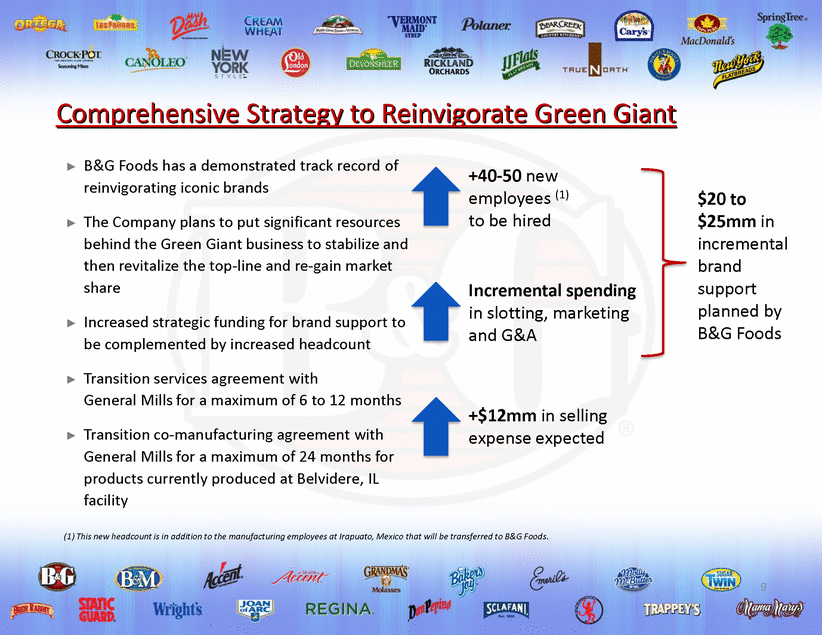Select the JJ Flats logo

point(520,64)
